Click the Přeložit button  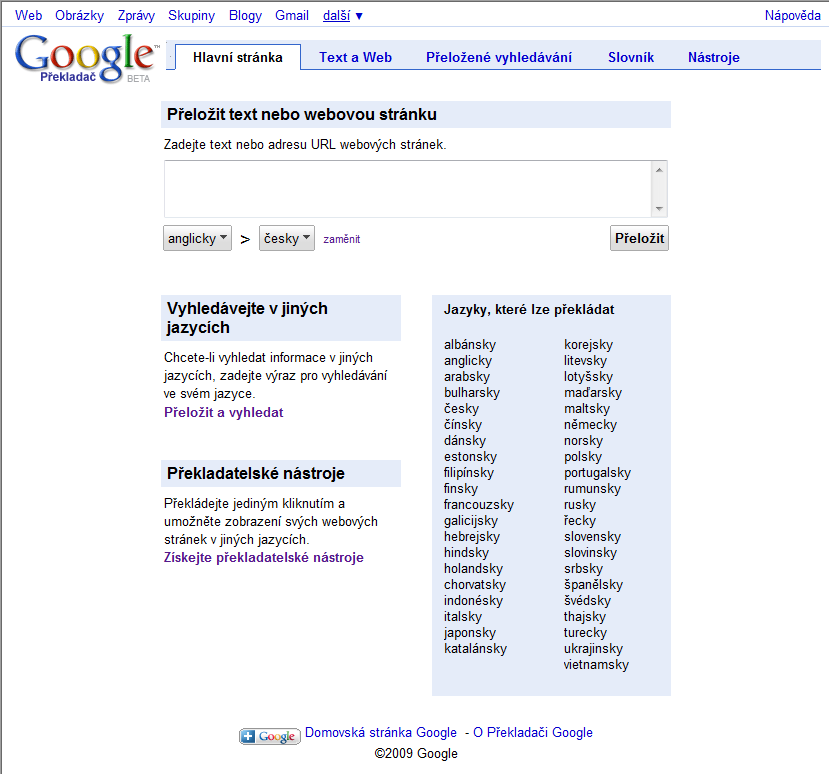tap(639, 238)
